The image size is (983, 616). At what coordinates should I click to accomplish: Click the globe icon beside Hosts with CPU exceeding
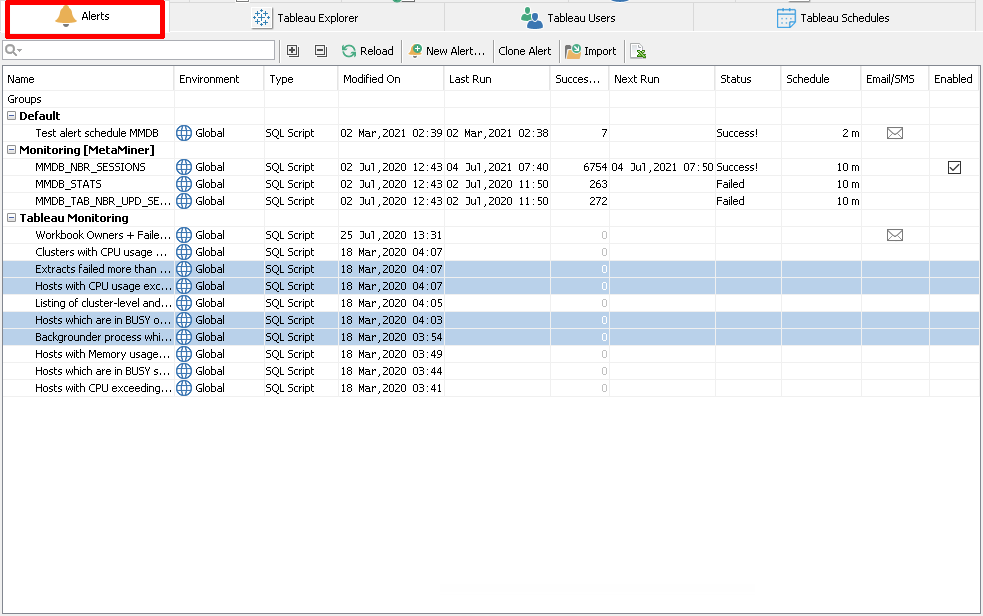click(x=184, y=388)
